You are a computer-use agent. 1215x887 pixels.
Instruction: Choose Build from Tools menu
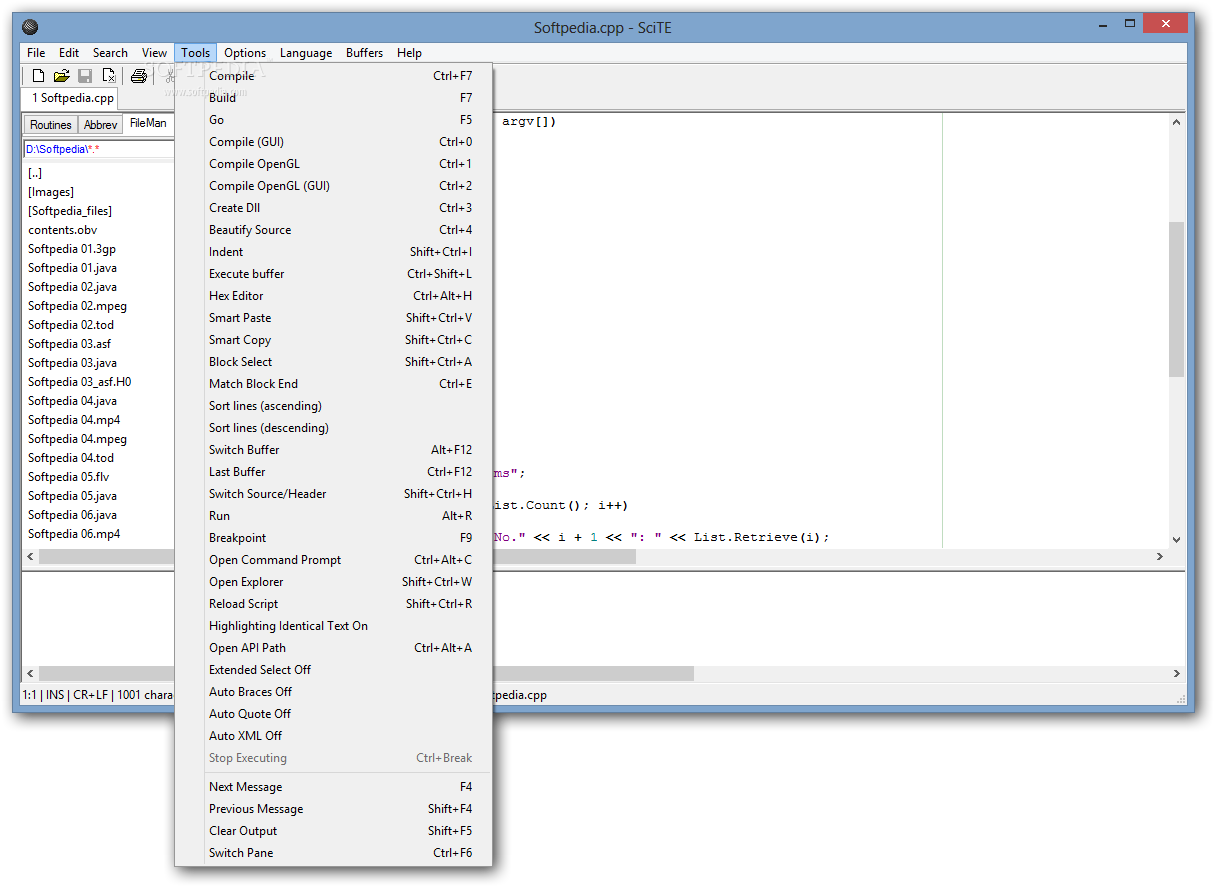(x=334, y=98)
